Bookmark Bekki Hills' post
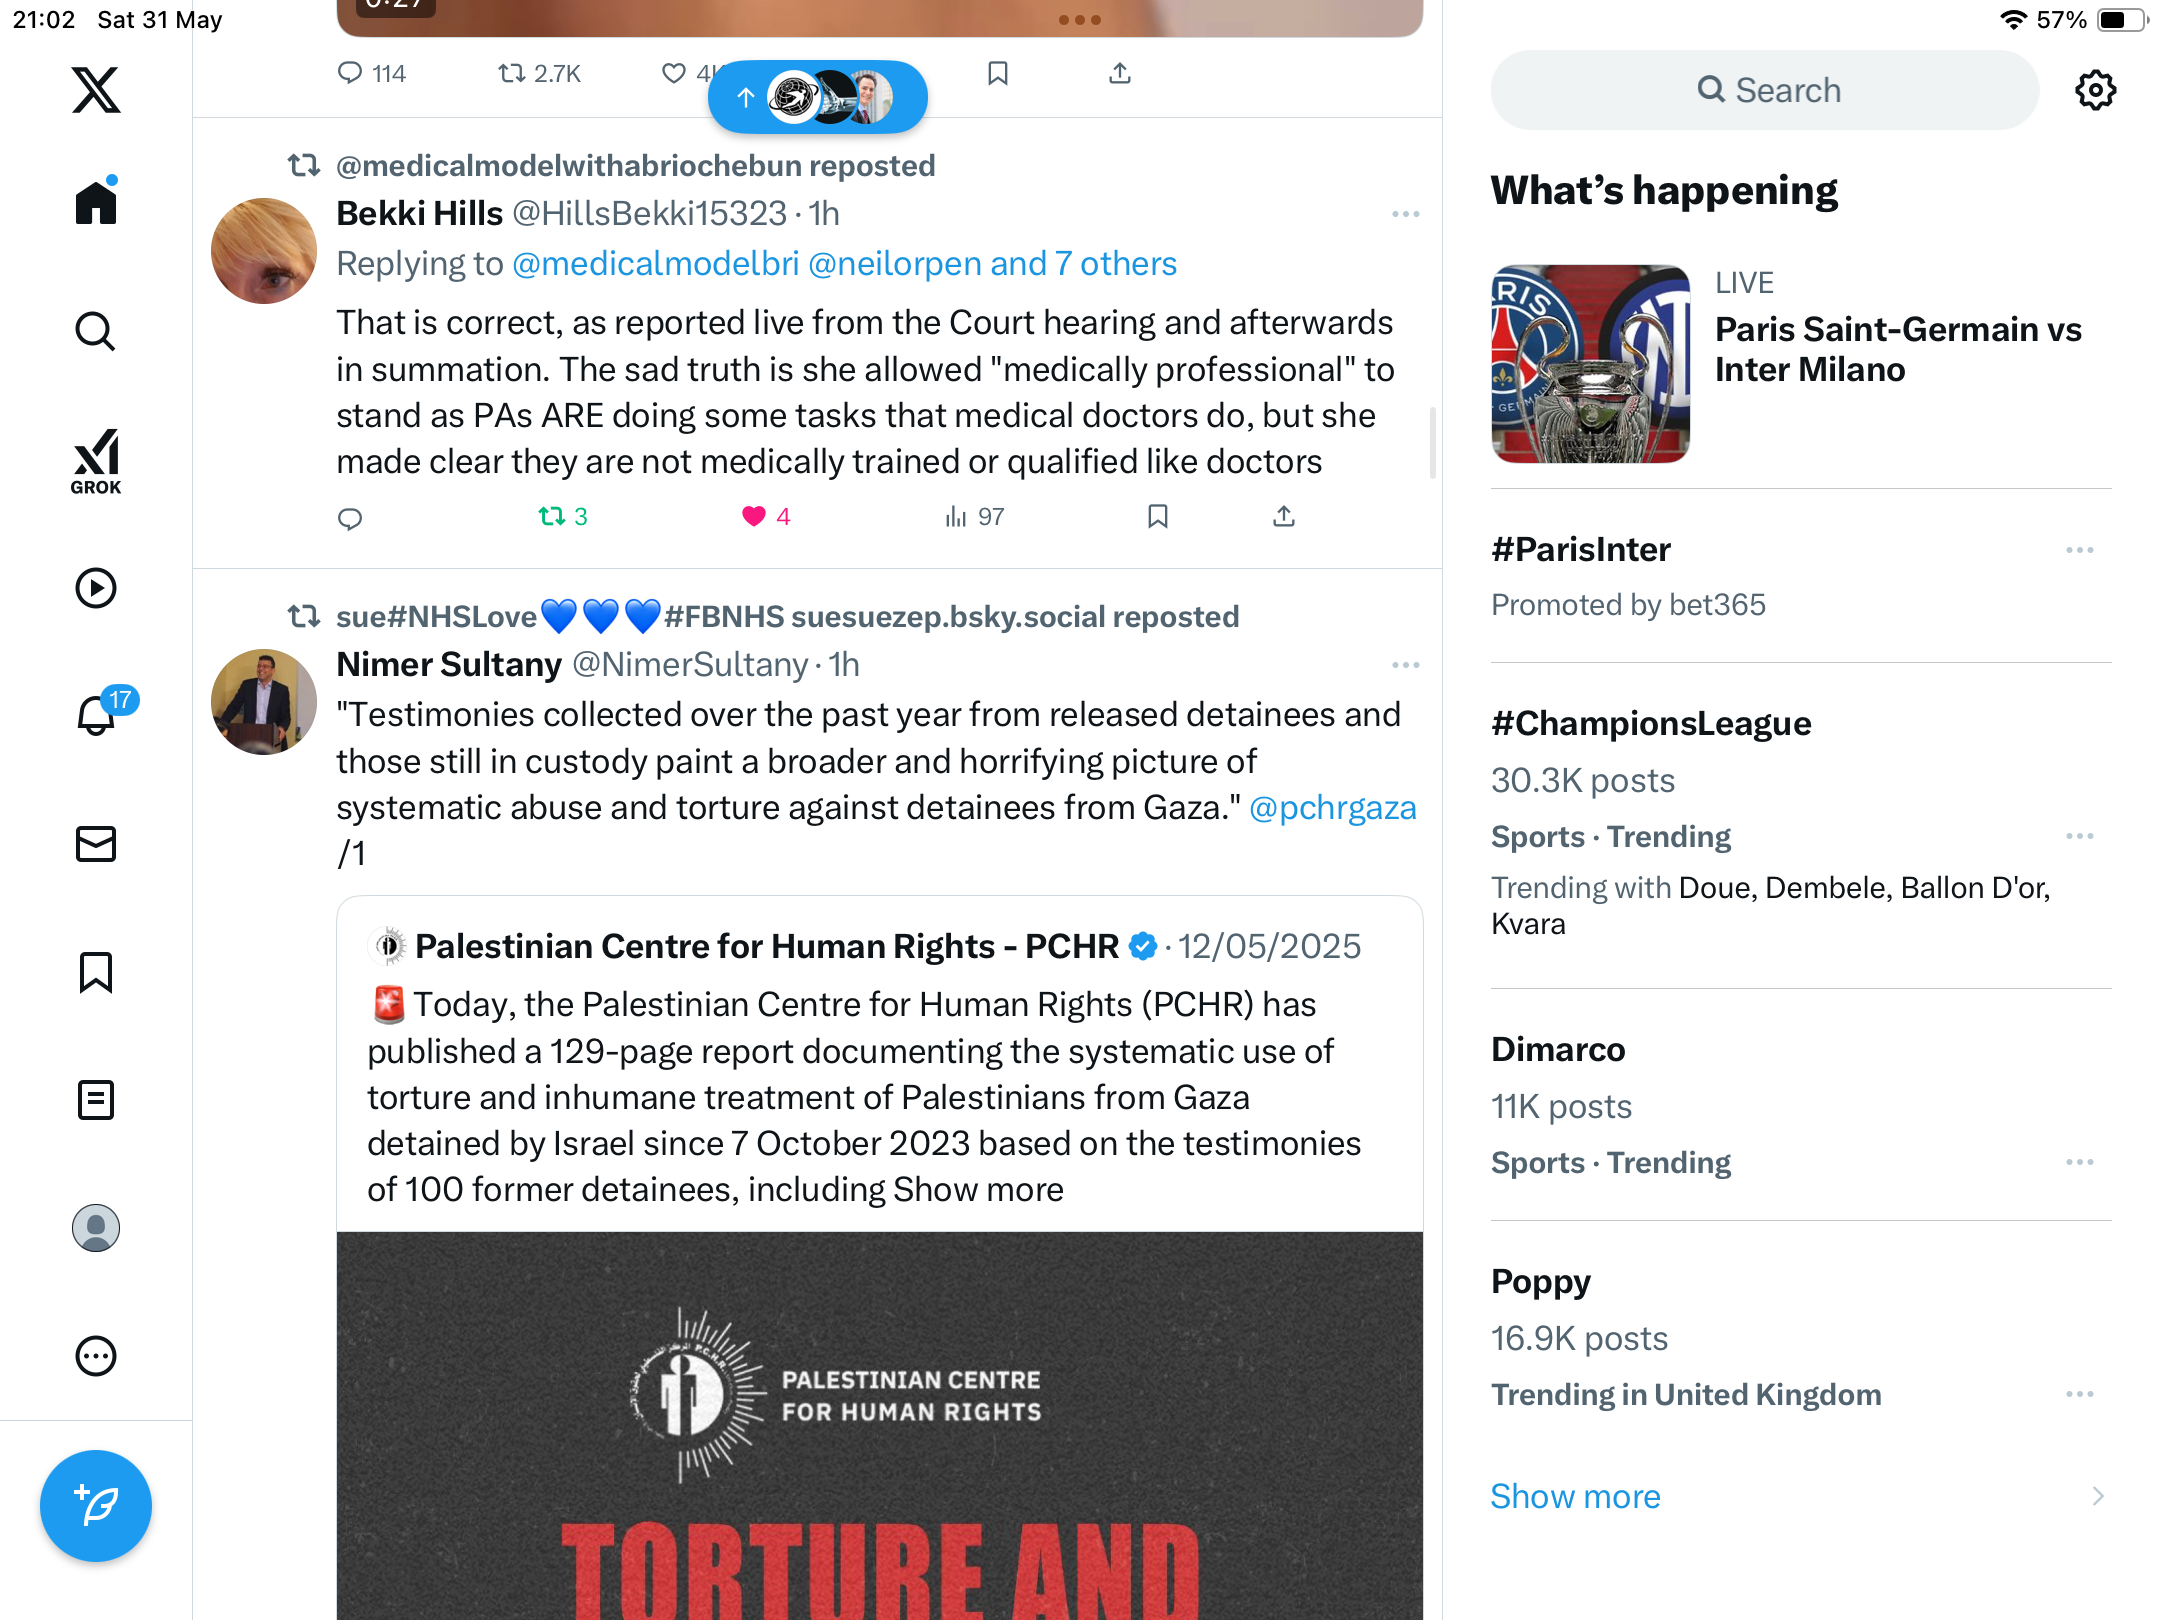The width and height of the screenshot is (2160, 1620). [1157, 517]
